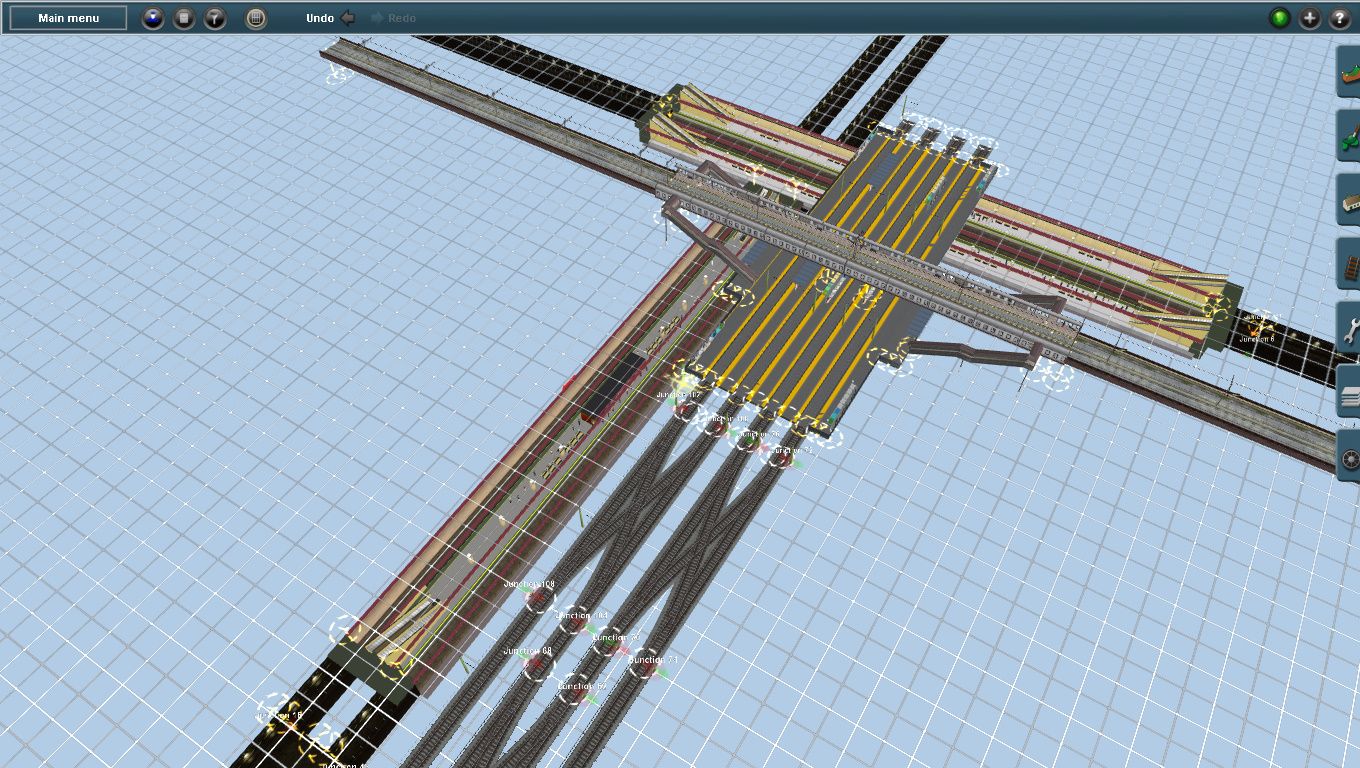Select Junction 71 marker near the bottom tracks
This screenshot has height=768, width=1360.
point(645,663)
